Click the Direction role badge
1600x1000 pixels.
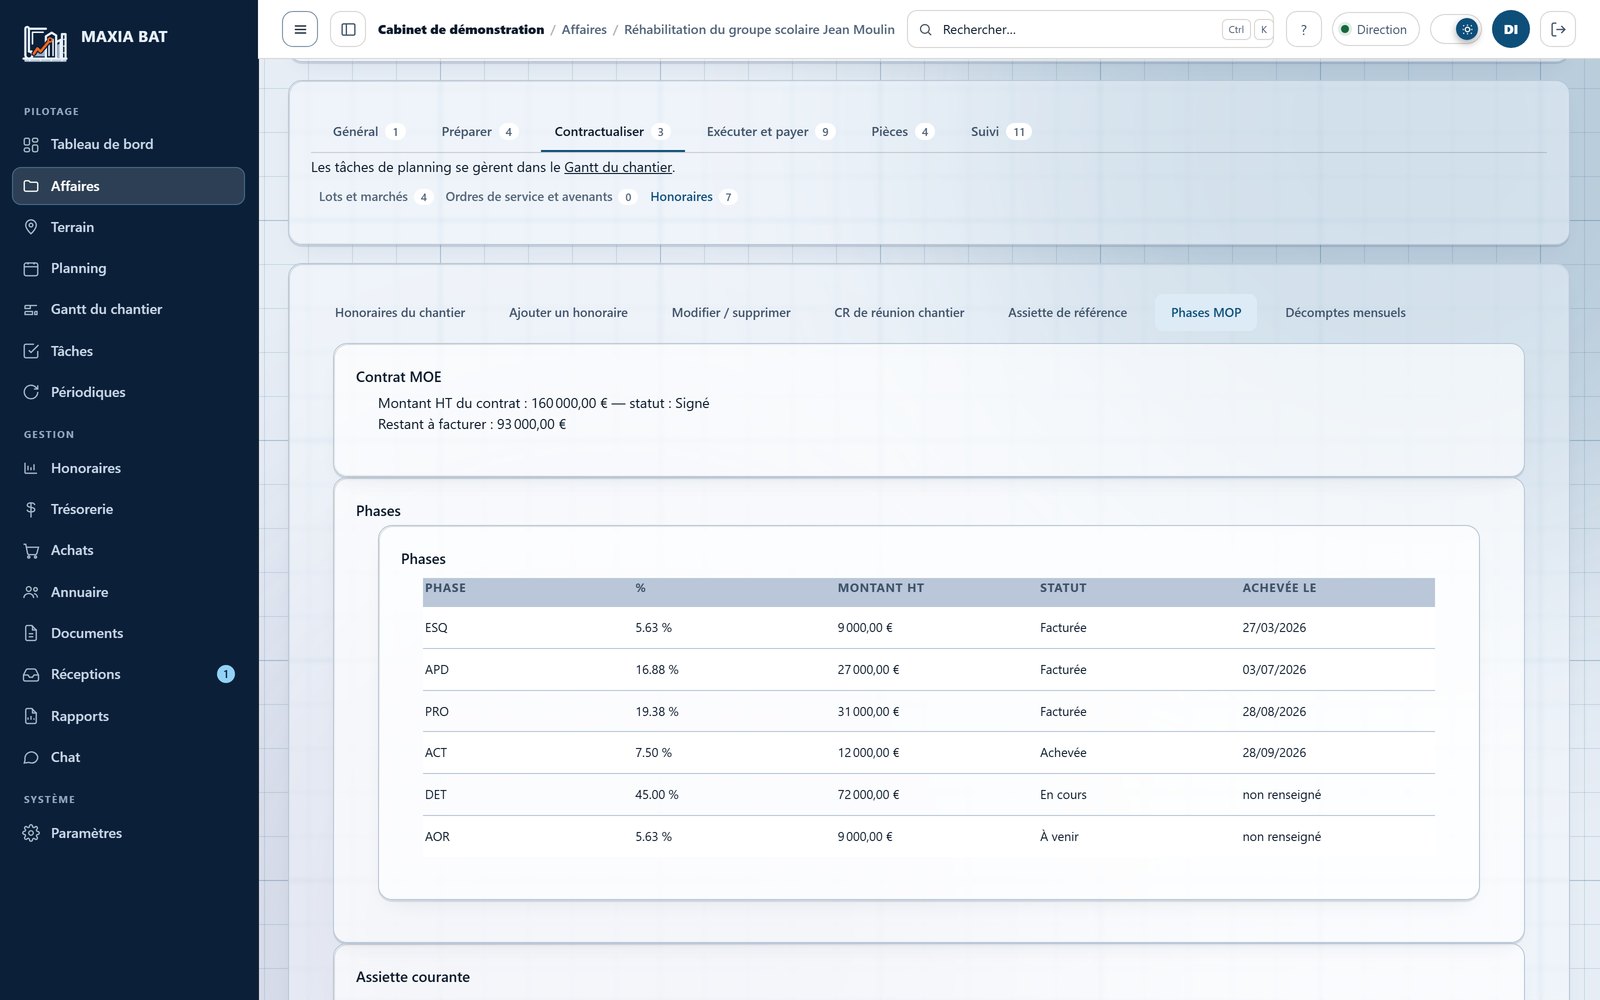click(1375, 29)
